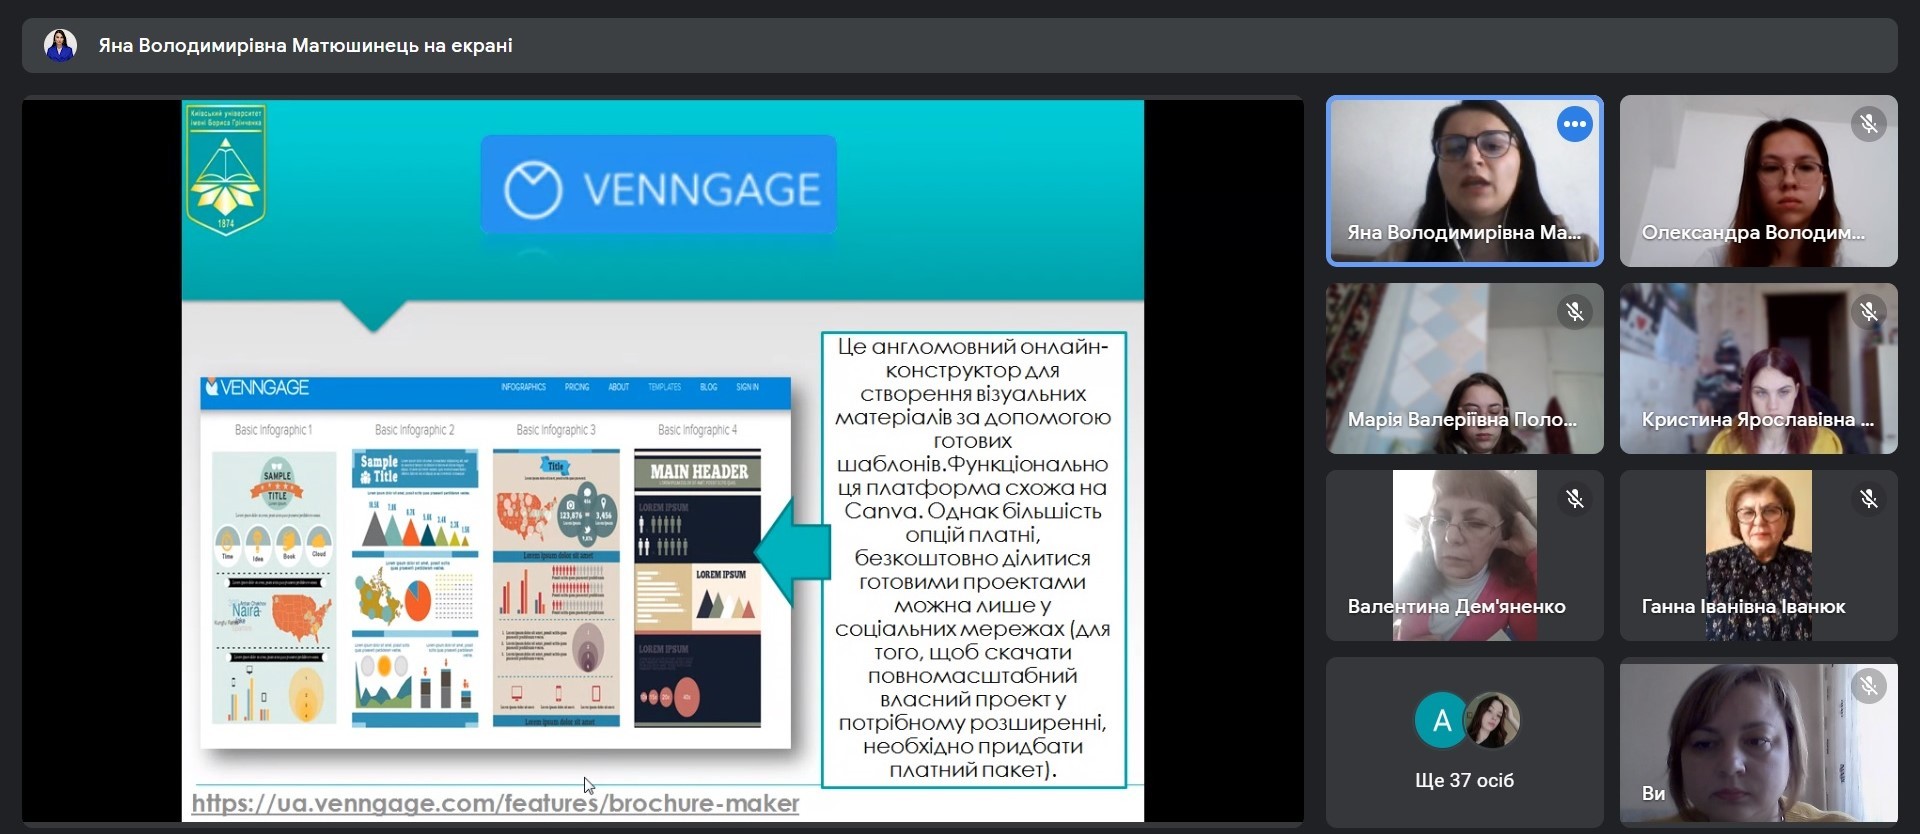
Task: Click the teal 'A' participant avatar
Action: pyautogui.click(x=1440, y=720)
